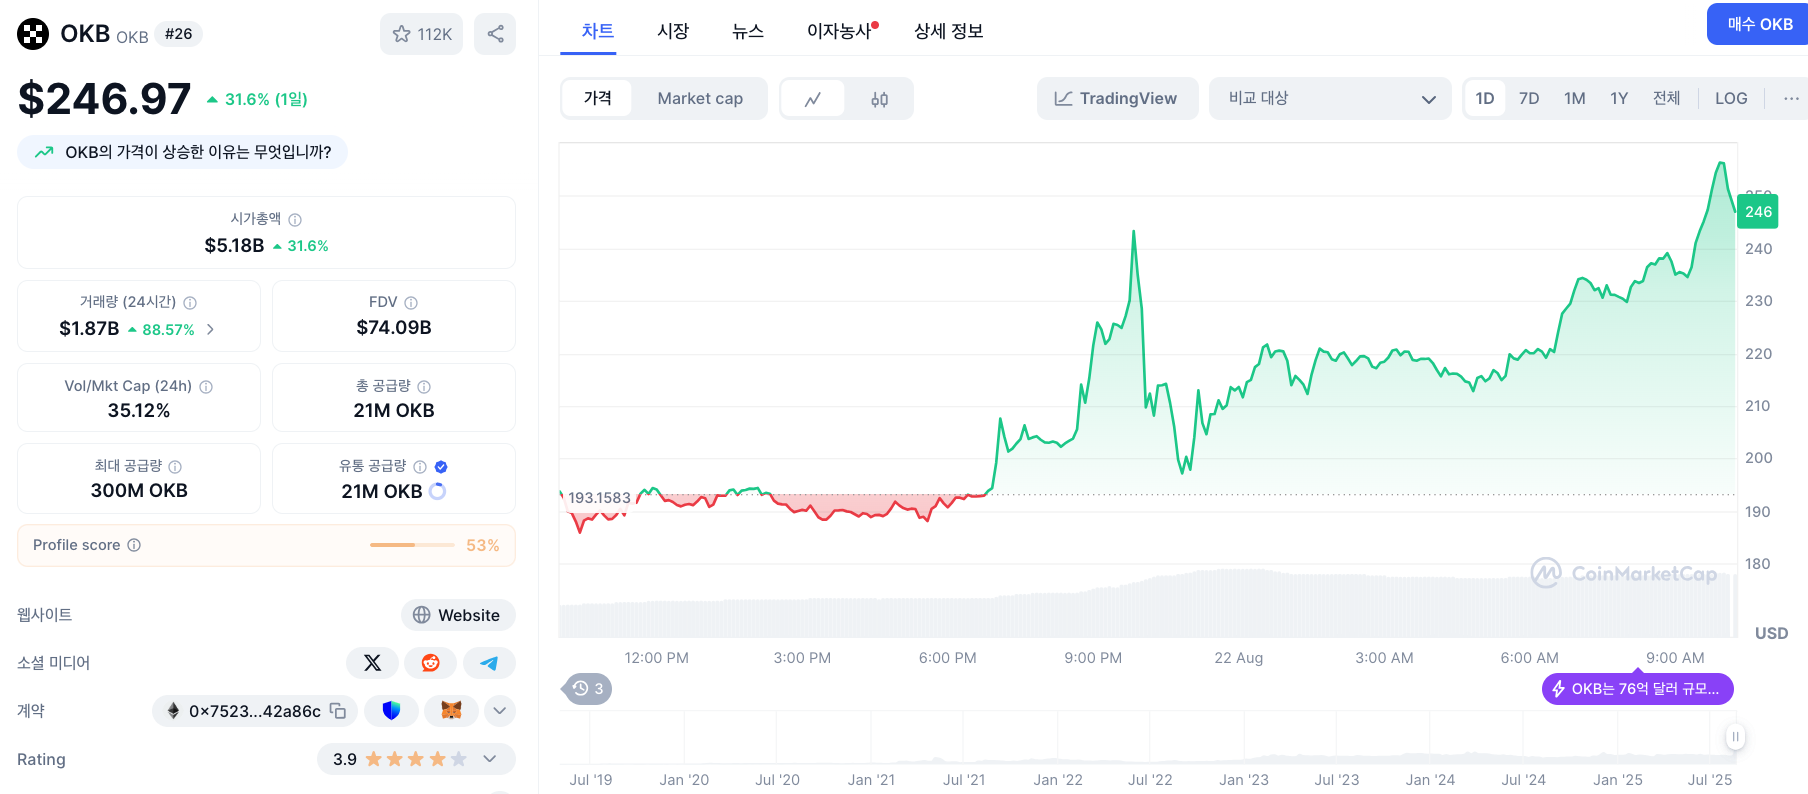The height and width of the screenshot is (794, 1808).
Task: Click the OKB는 76억 달러 규모 news tag
Action: pos(1637,689)
